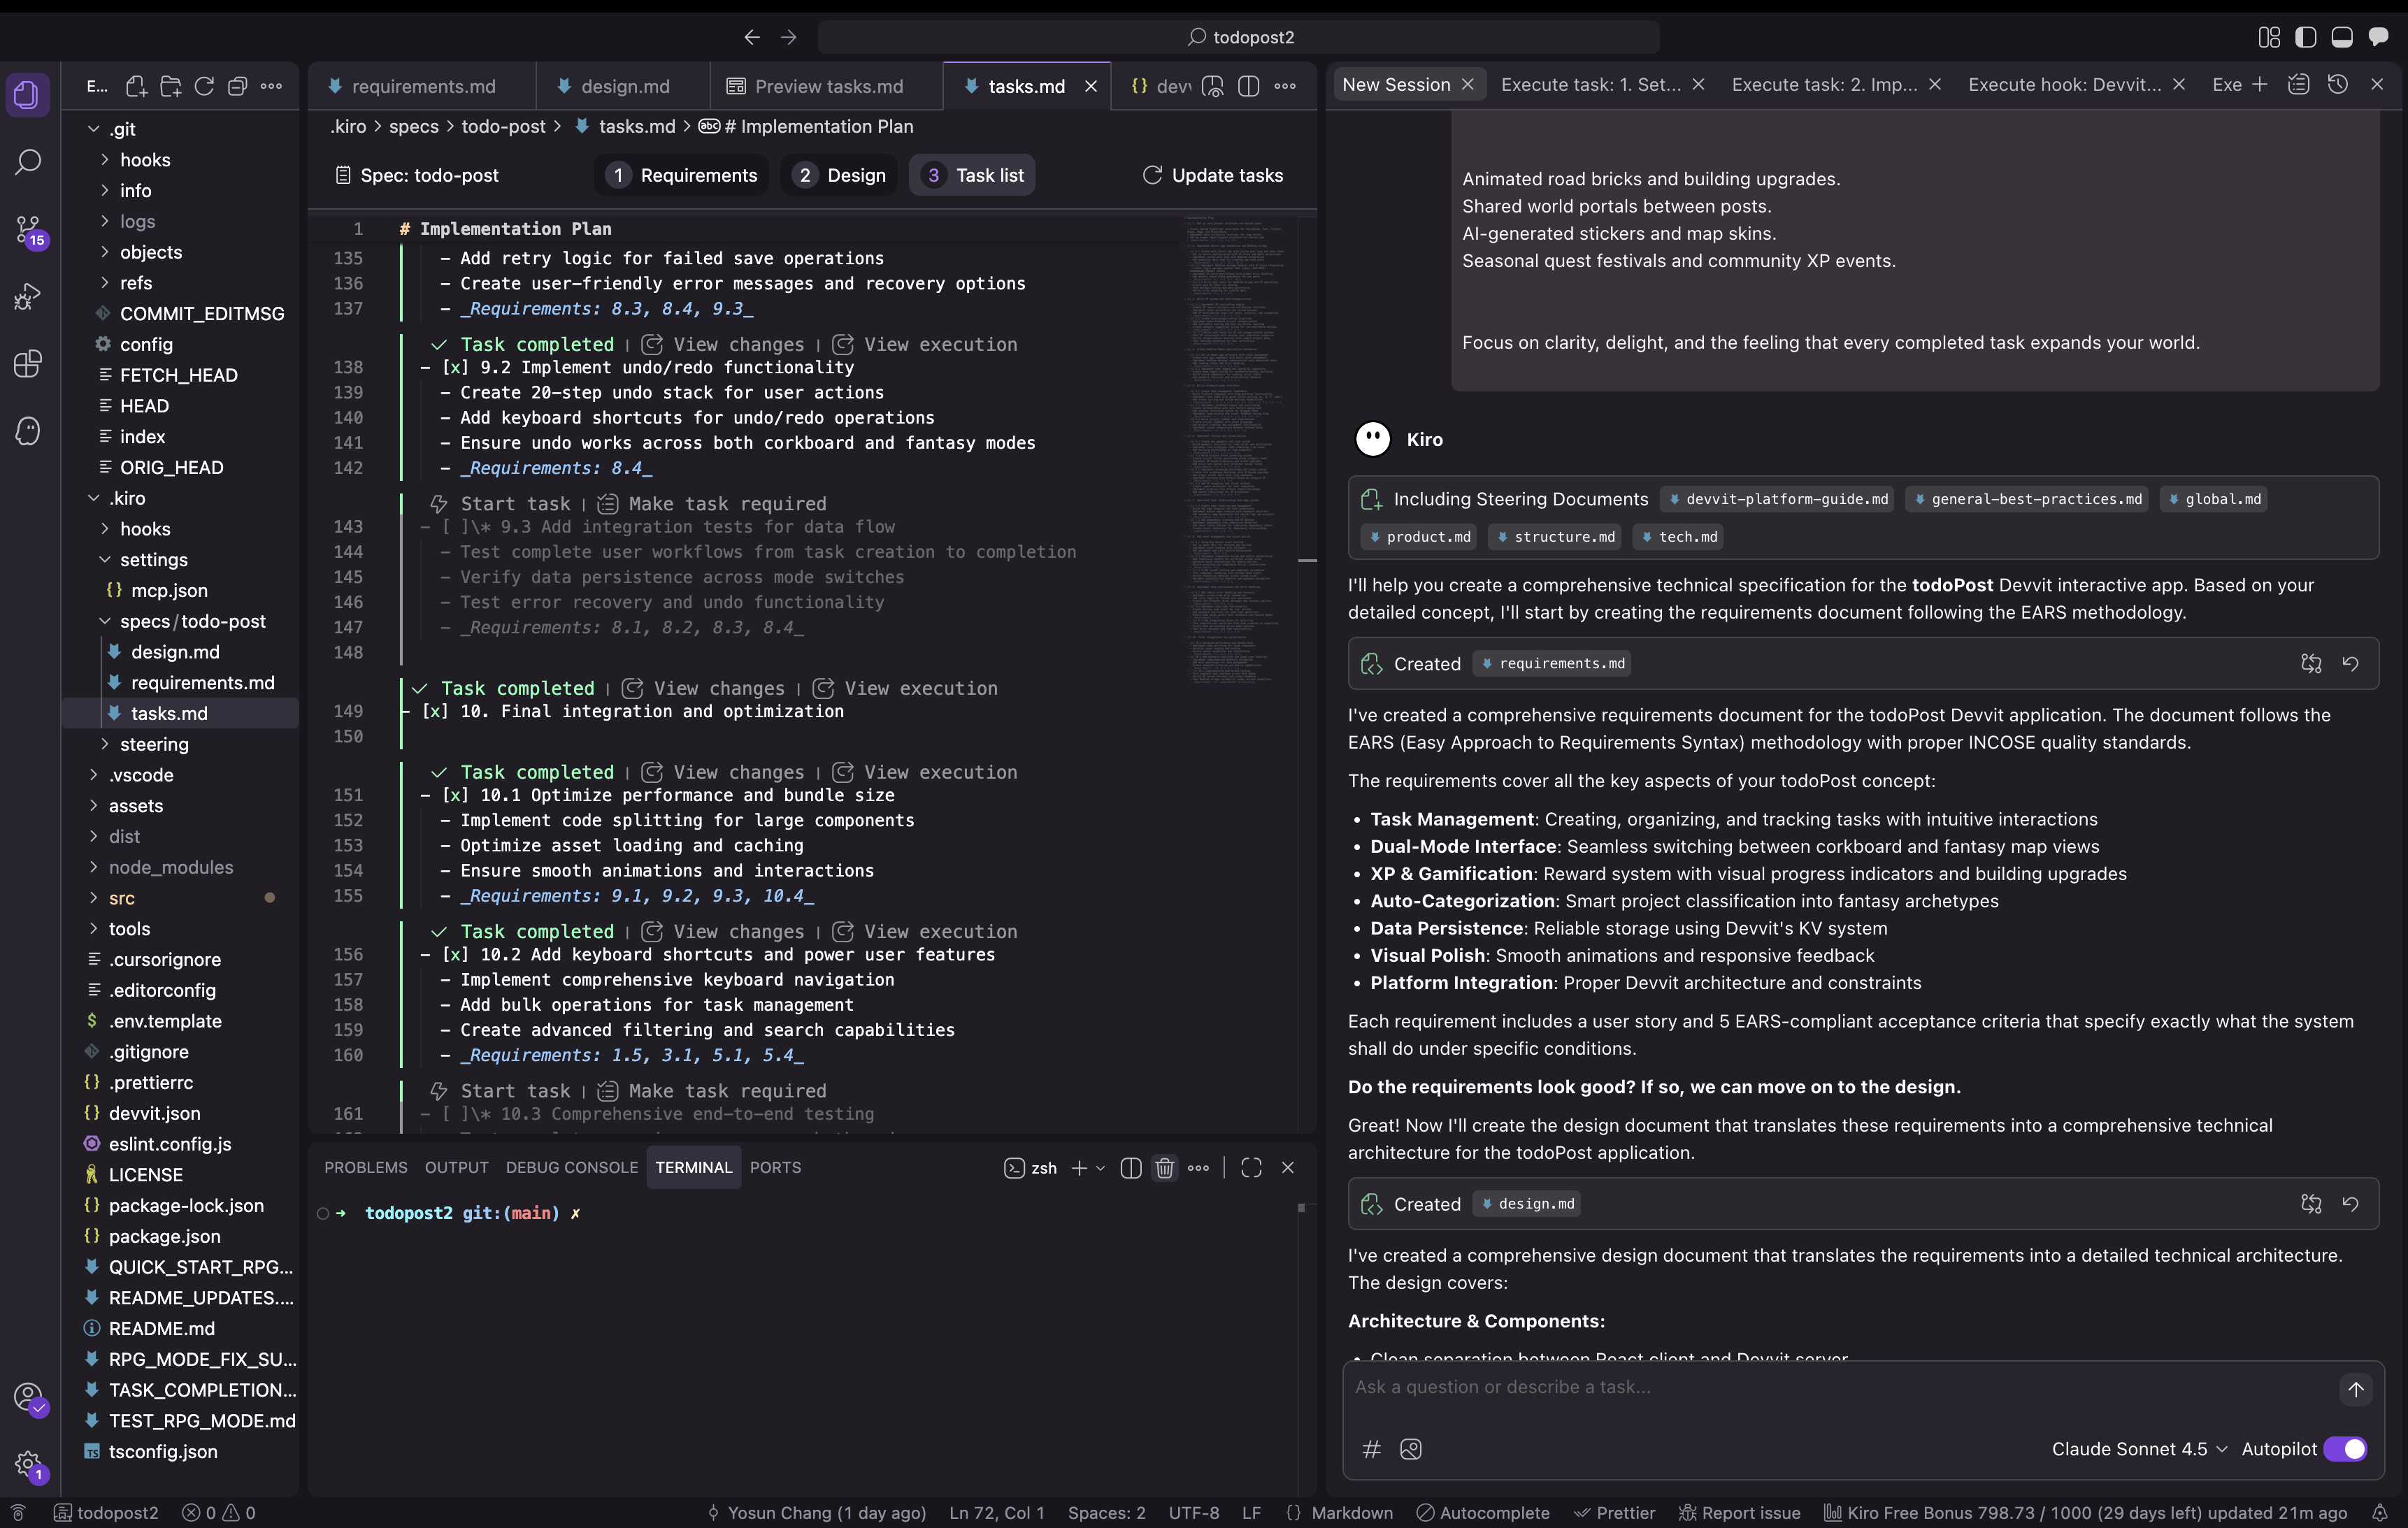Click the Update tasks button
The width and height of the screenshot is (2408, 1528).
coord(1212,175)
